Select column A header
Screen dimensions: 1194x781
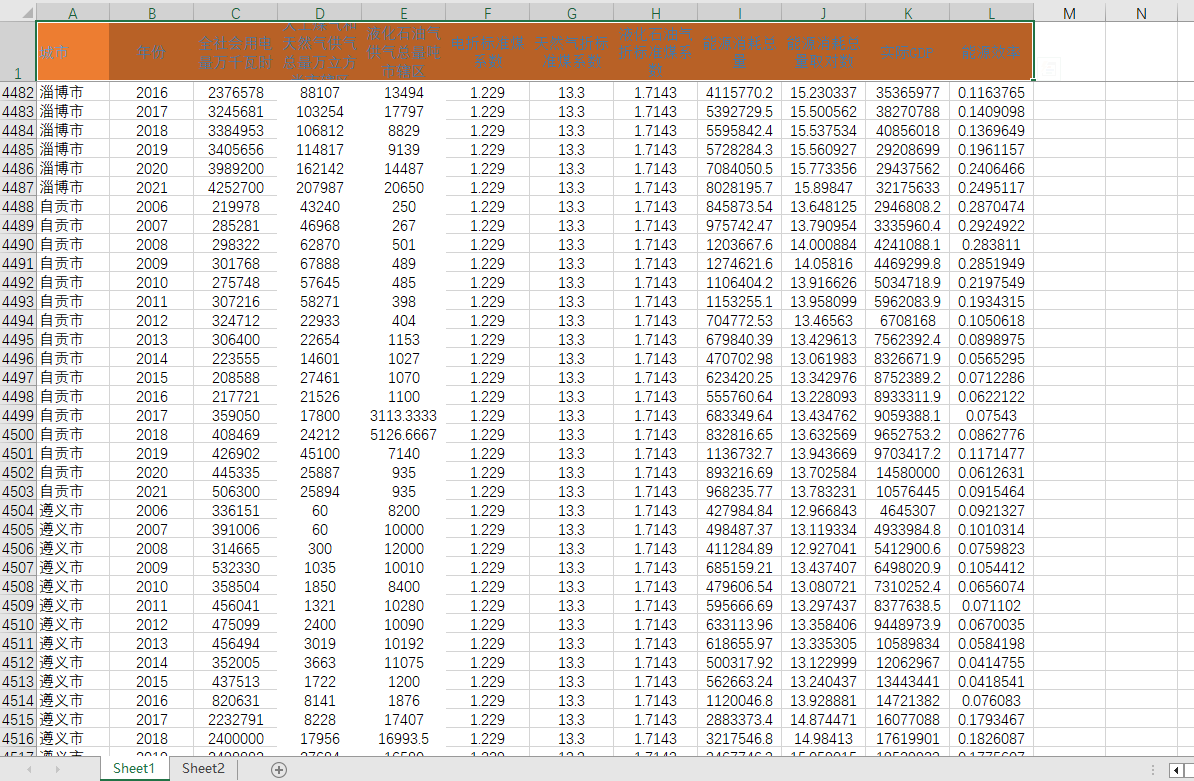click(72, 13)
